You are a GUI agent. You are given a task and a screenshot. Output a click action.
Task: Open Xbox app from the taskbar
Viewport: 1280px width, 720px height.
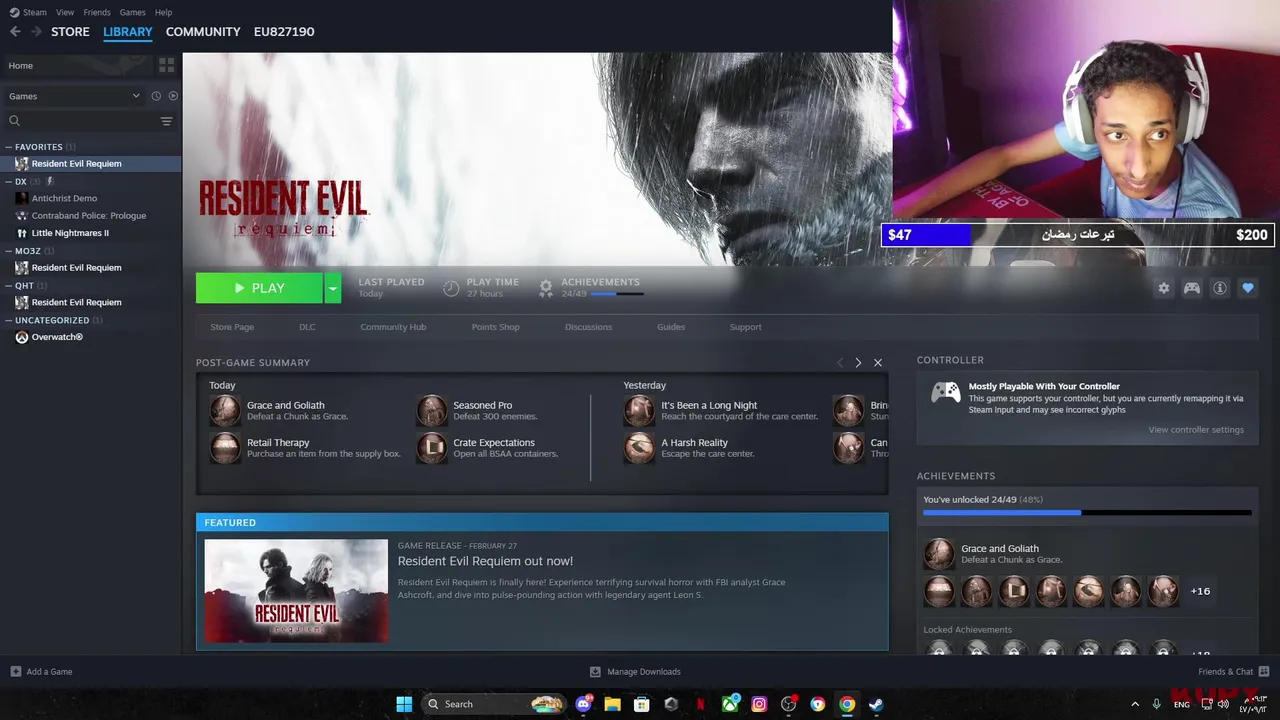tap(730, 704)
